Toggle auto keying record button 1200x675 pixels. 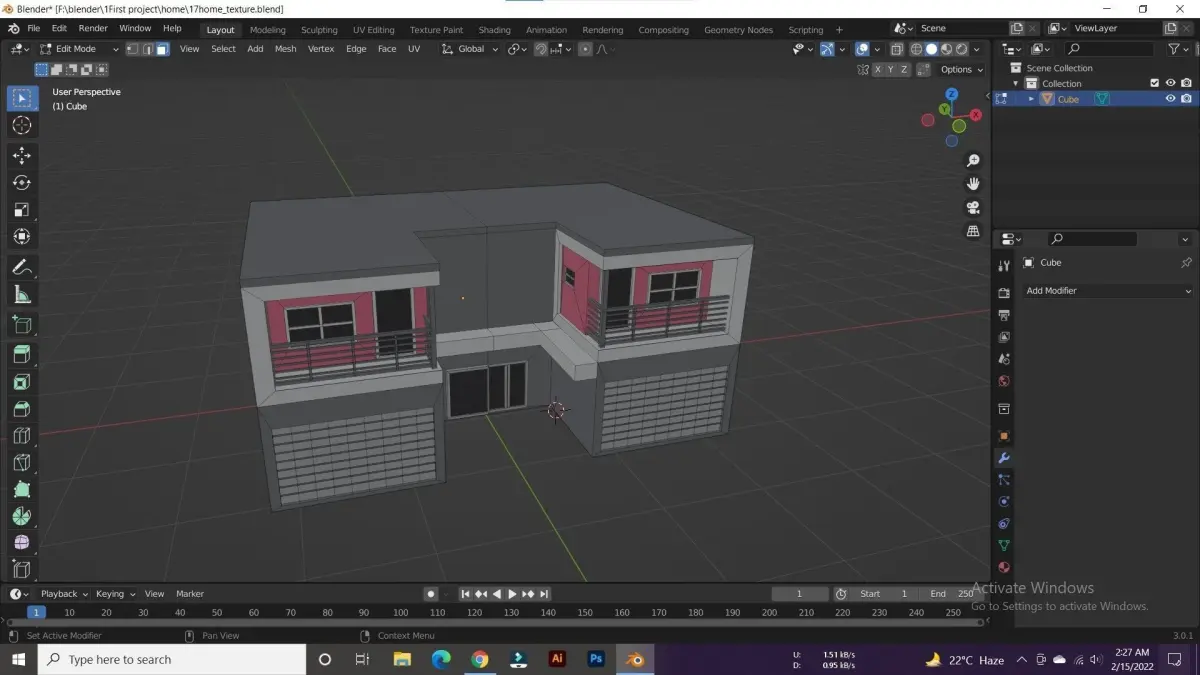(x=431, y=594)
